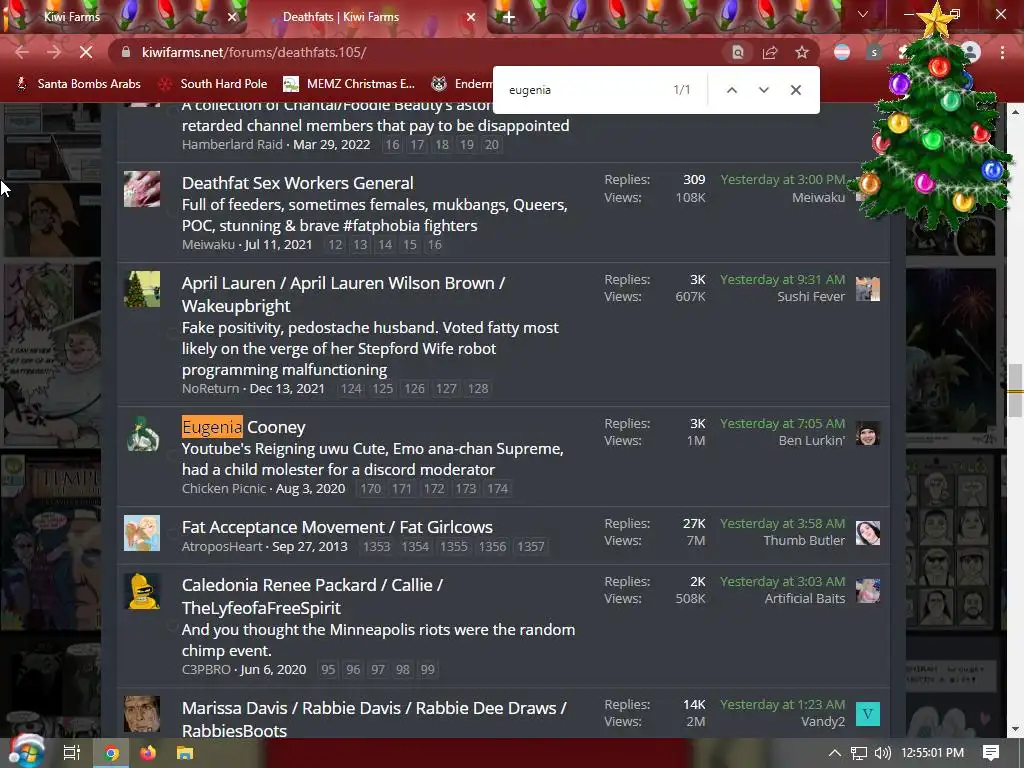This screenshot has height=768, width=1024.
Task: Open the Eugenia Cooney thread
Action: pos(244,427)
